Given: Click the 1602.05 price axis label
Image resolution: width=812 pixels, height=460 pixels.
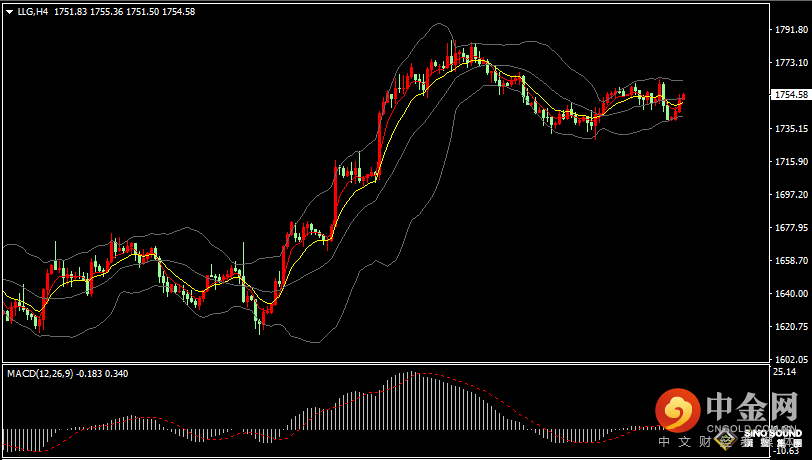Looking at the screenshot, I should coord(791,359).
